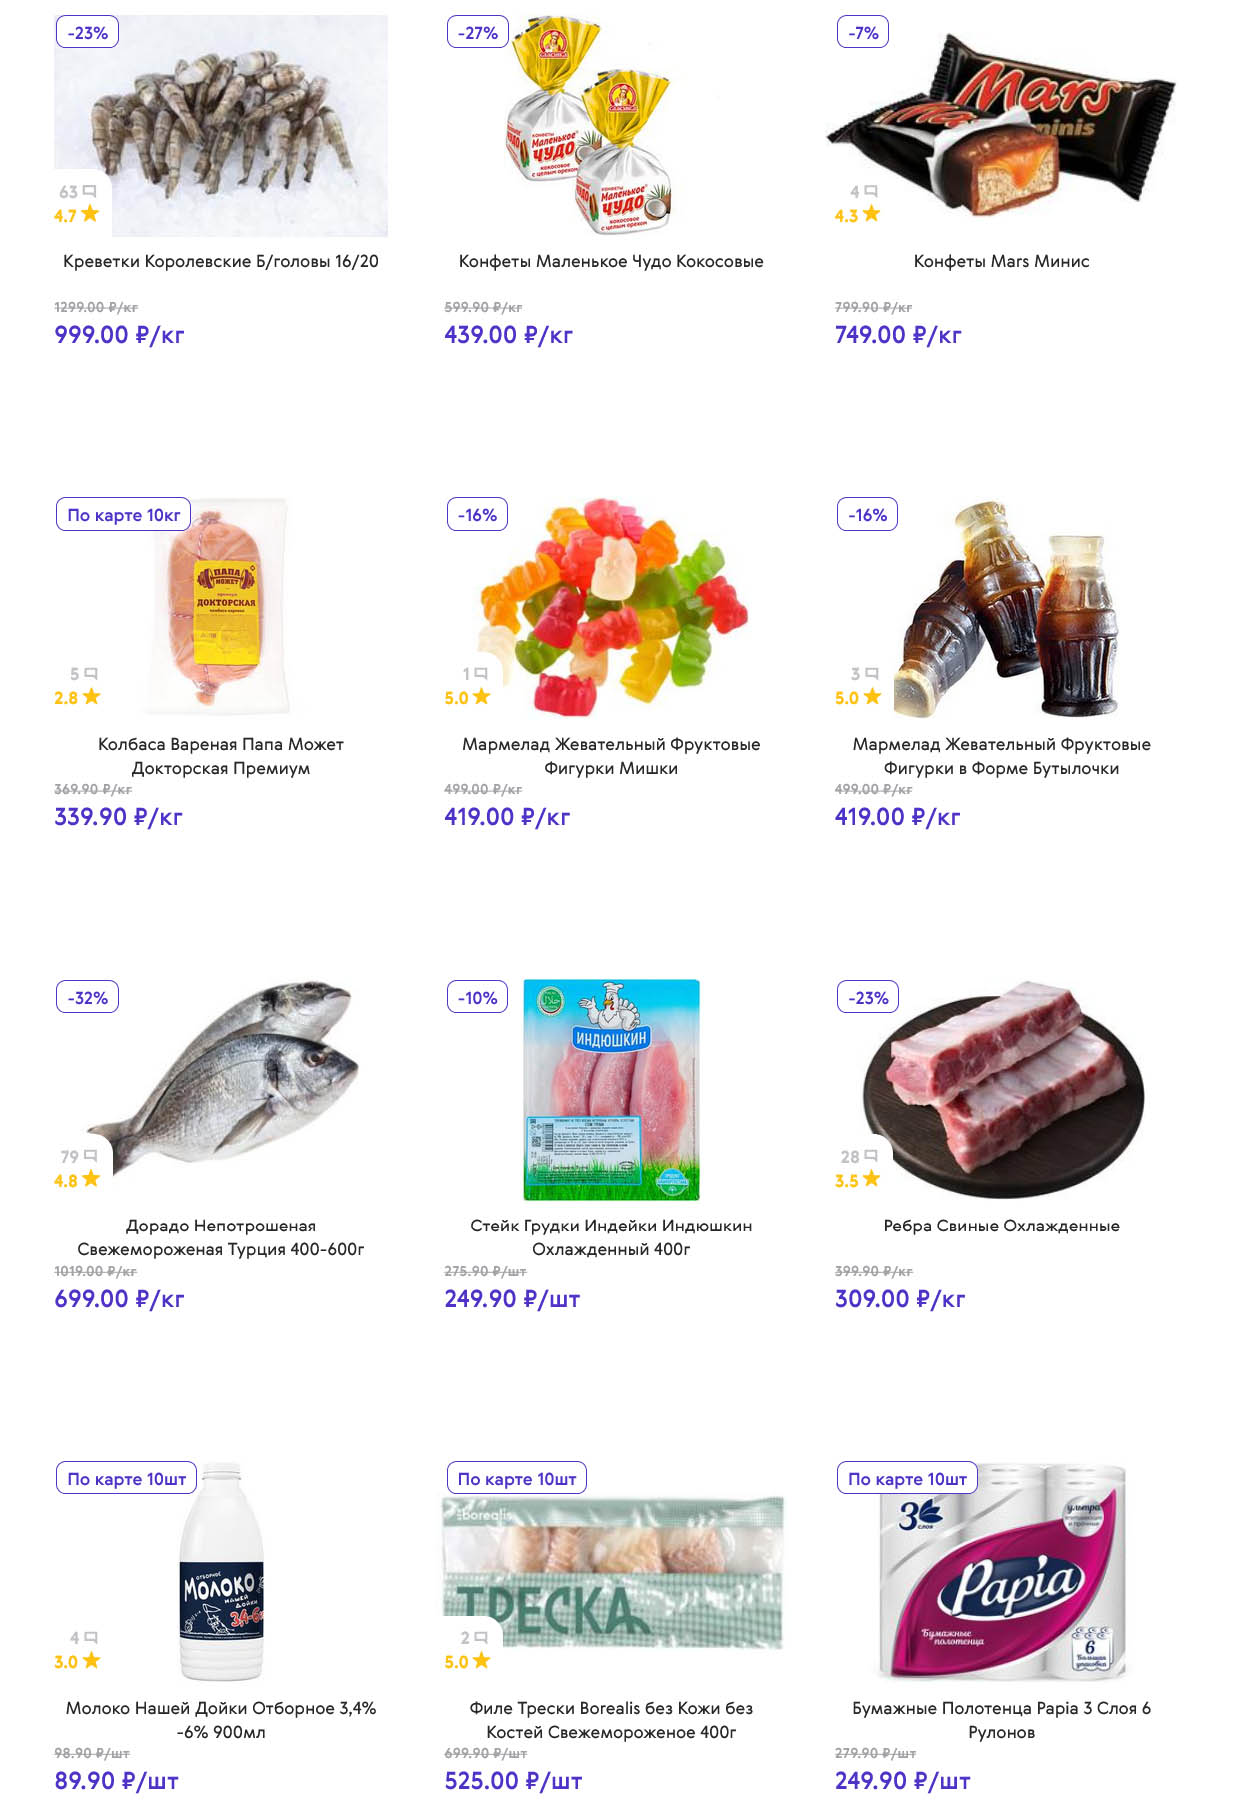Open Мармелад Фруктовые Фигурки Мишки link
The width and height of the screenshot is (1254, 1820).
pyautogui.click(x=611, y=756)
